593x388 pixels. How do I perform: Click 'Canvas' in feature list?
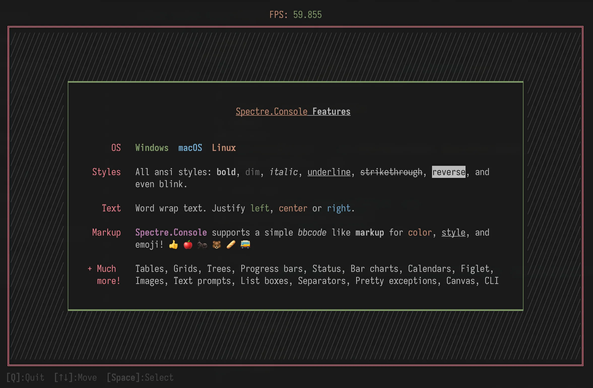tap(460, 281)
